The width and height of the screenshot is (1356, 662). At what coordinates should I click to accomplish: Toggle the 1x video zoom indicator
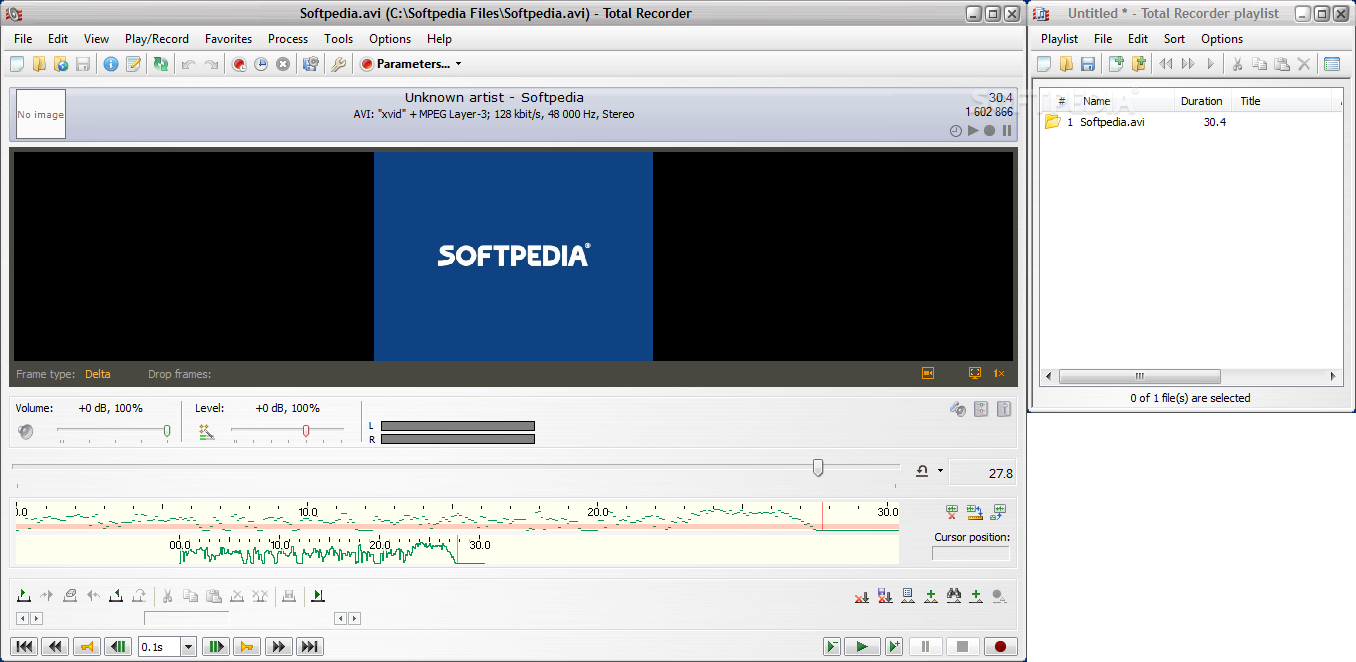pos(999,373)
